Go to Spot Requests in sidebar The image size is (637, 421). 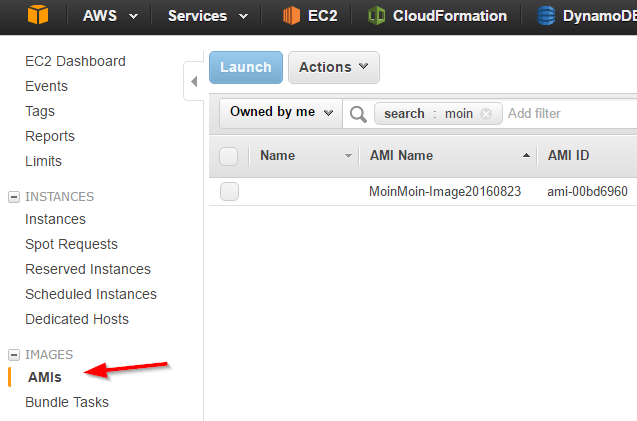click(72, 244)
